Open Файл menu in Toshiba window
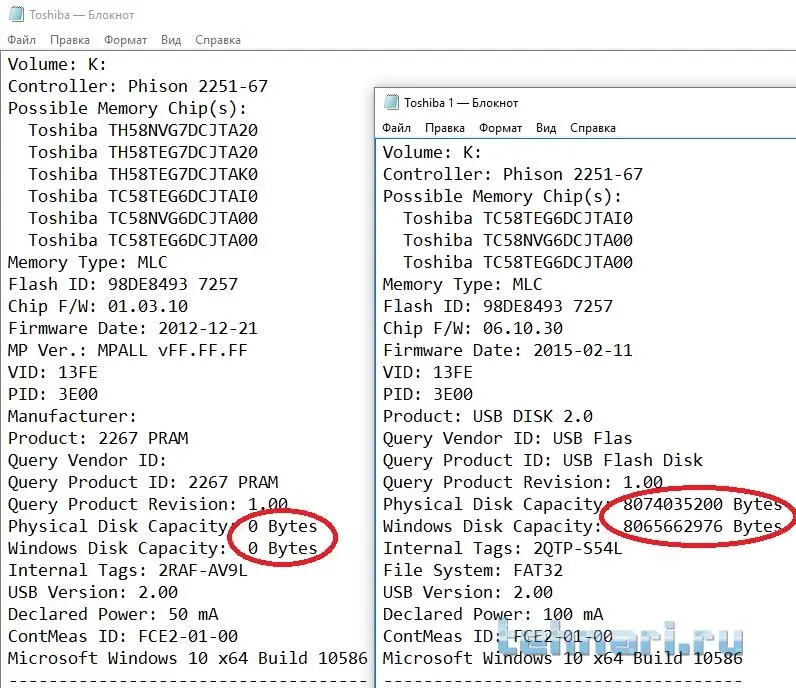796x688 pixels. click(21, 40)
